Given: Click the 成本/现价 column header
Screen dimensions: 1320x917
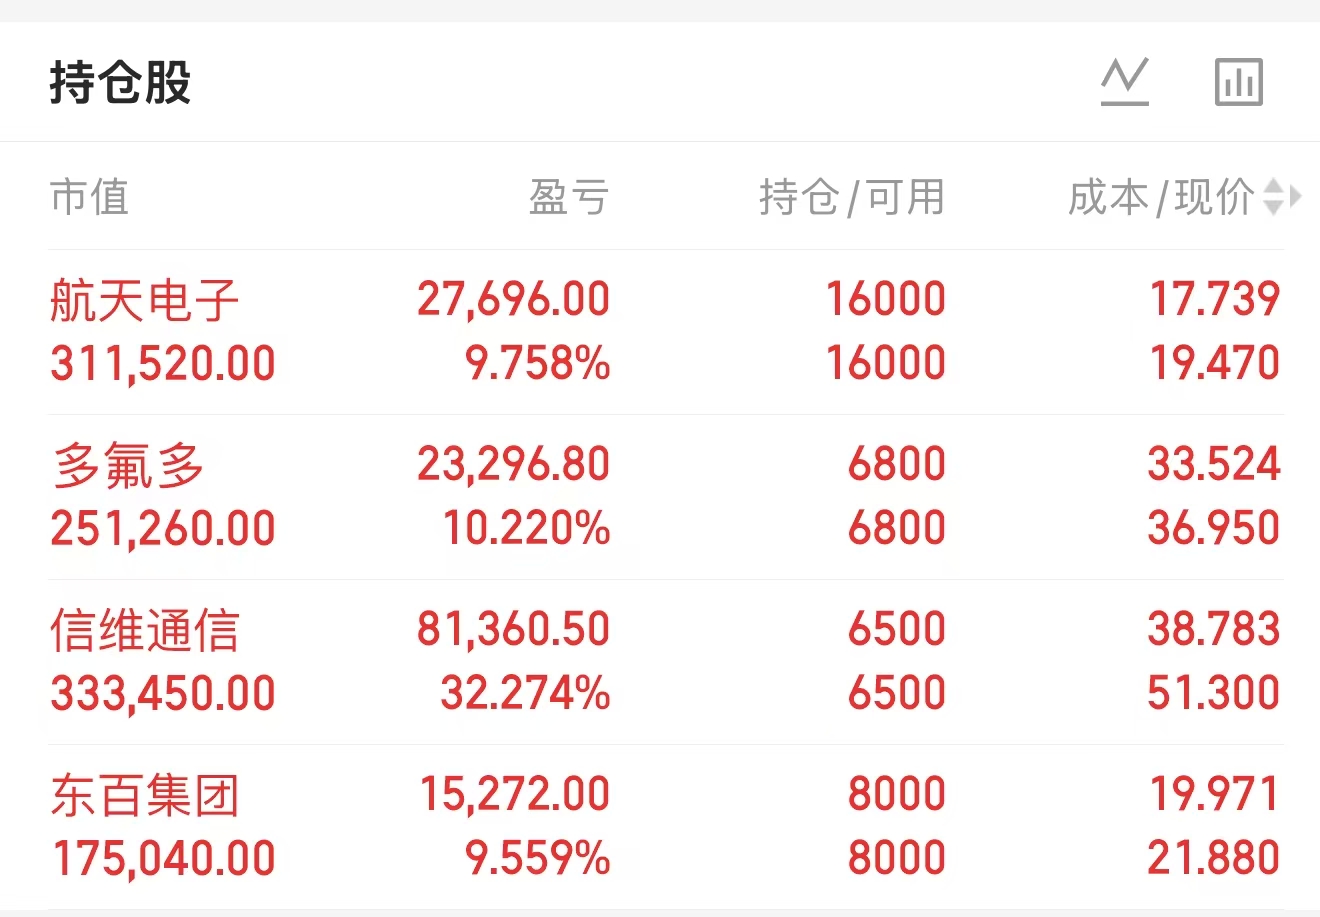Looking at the screenshot, I should (1160, 197).
